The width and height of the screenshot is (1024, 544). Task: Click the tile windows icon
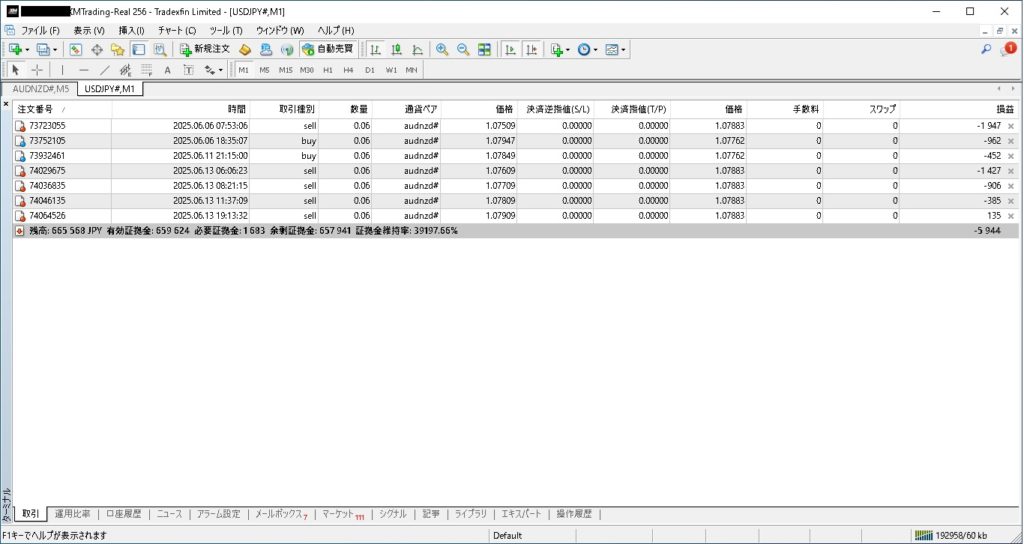[485, 49]
